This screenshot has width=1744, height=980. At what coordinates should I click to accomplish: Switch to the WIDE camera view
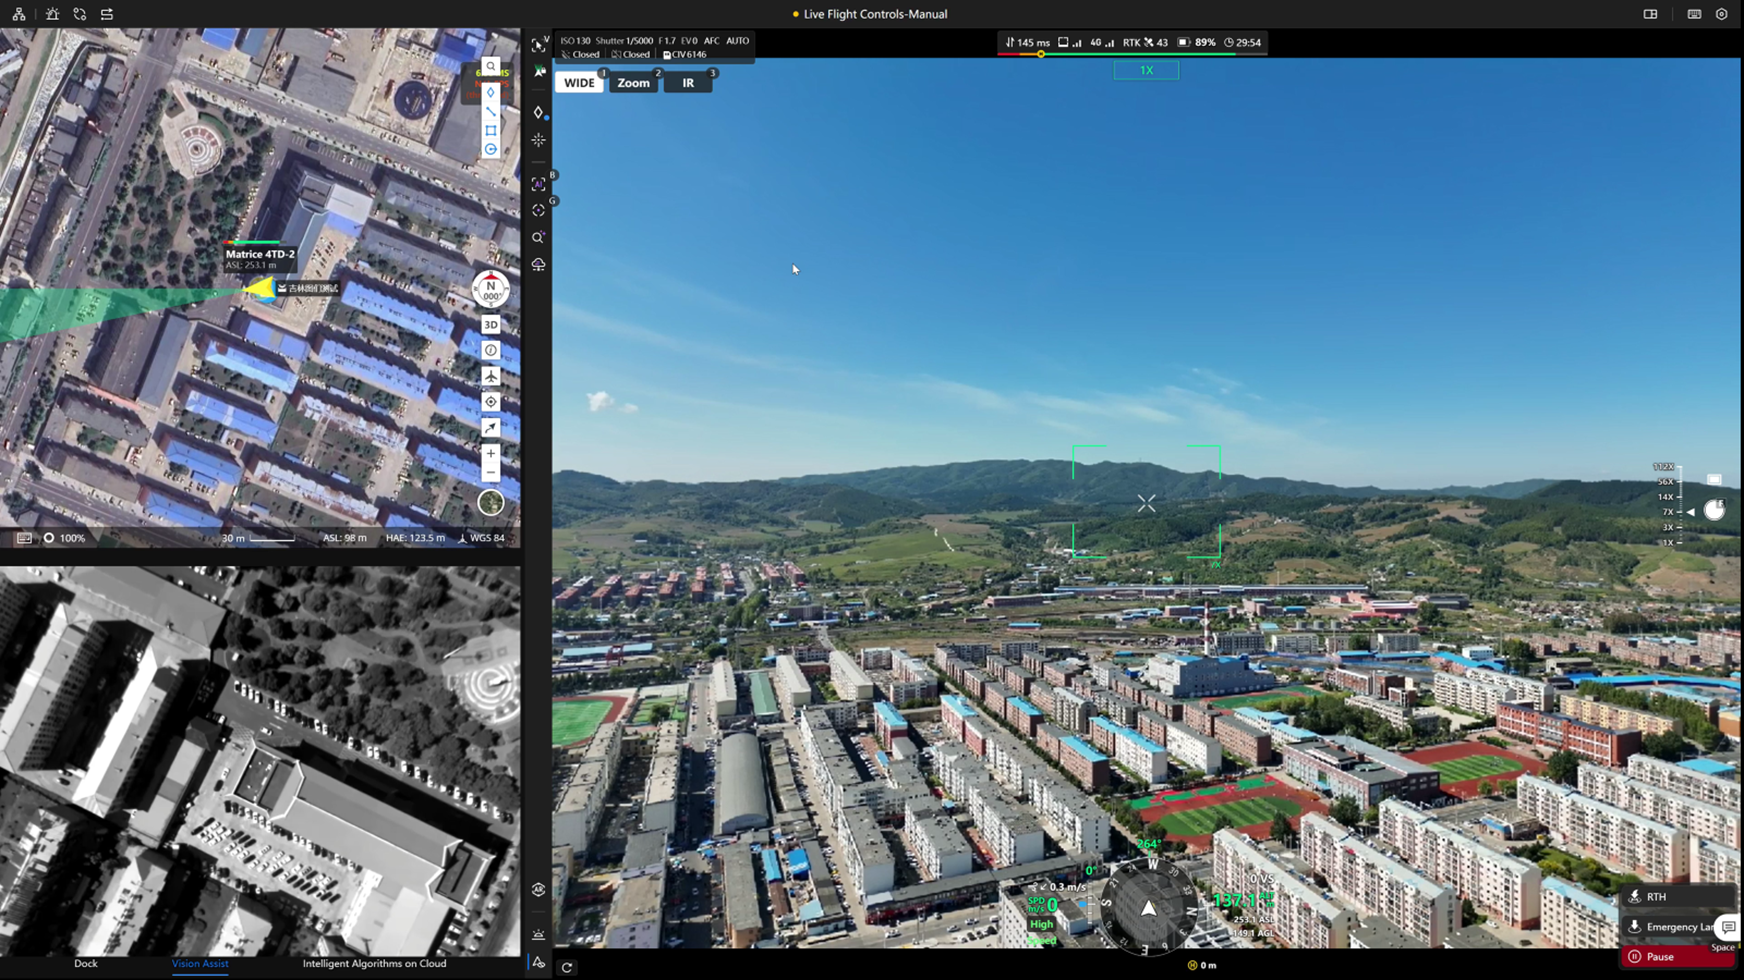pos(579,83)
